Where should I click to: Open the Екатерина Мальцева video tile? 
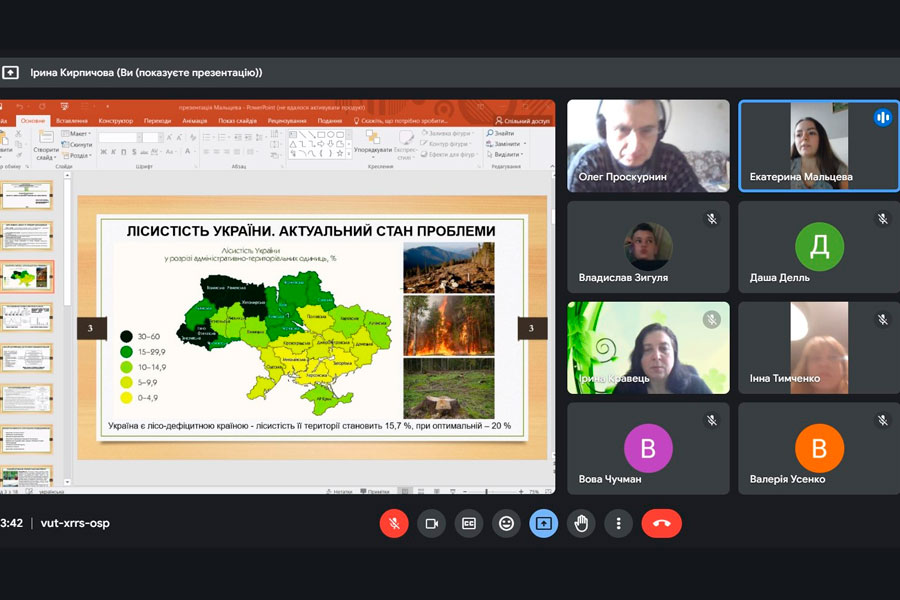tap(819, 145)
